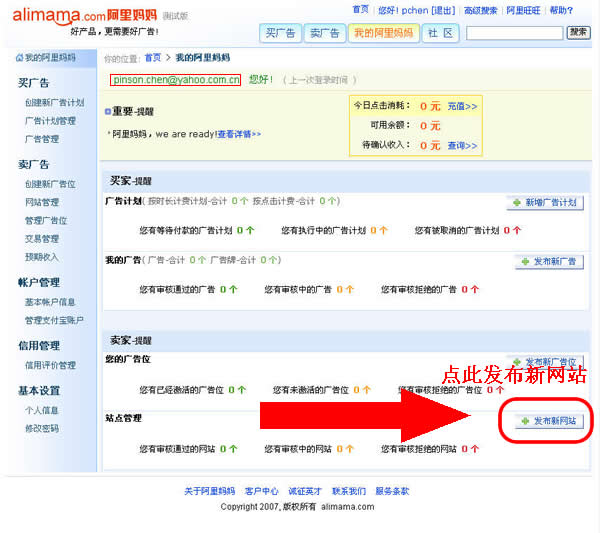Click count after 您有未激活的广告位
This screenshot has height=533, width=600.
[x=362, y=390]
